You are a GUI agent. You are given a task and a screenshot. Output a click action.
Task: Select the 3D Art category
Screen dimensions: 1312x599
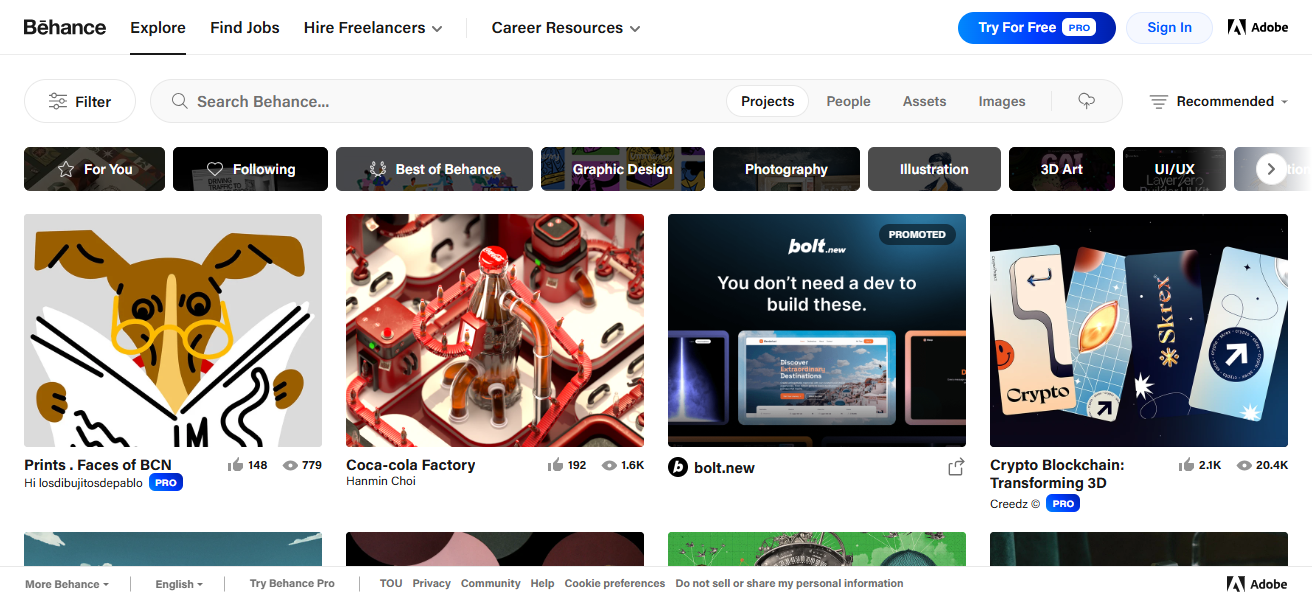[x=1062, y=169]
